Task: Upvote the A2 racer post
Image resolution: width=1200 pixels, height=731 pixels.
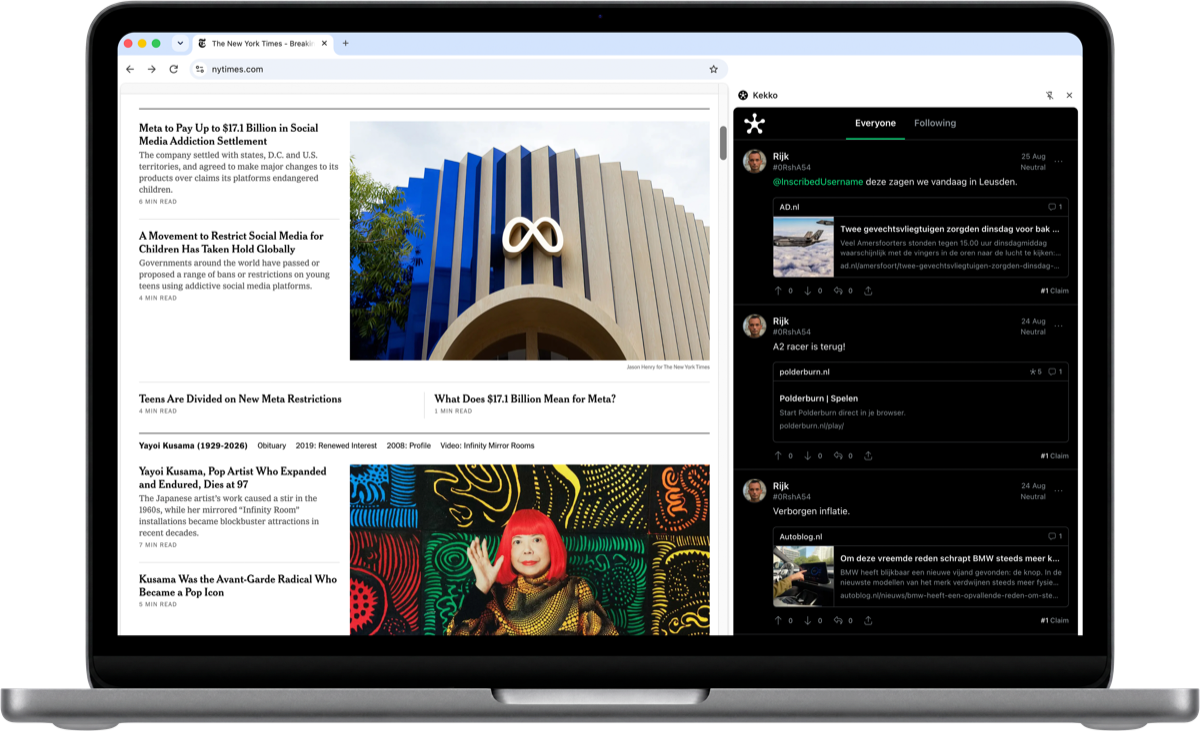Action: (779, 456)
